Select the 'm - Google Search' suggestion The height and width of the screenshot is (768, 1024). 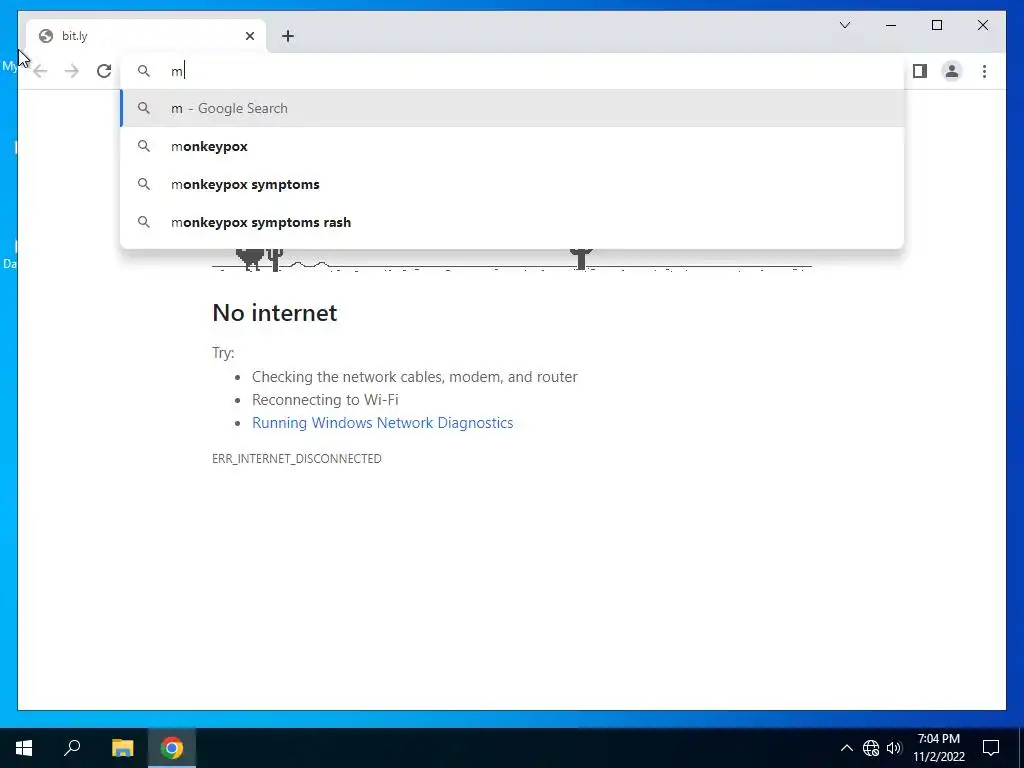[513, 108]
